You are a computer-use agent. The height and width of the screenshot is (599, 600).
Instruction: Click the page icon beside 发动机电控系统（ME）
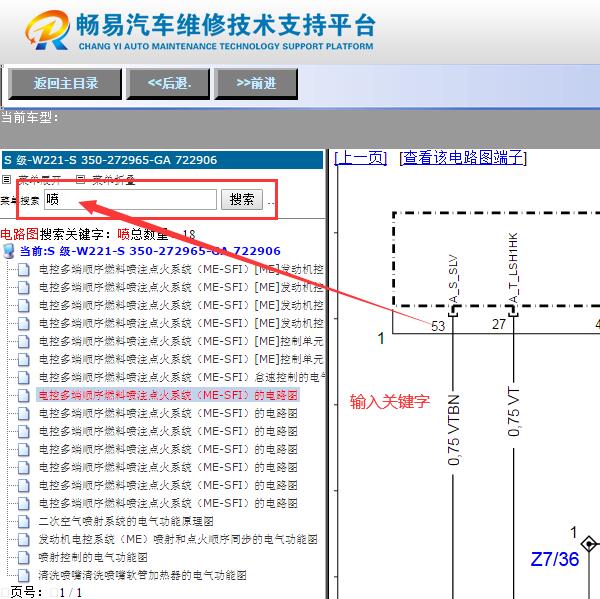(x=24, y=539)
